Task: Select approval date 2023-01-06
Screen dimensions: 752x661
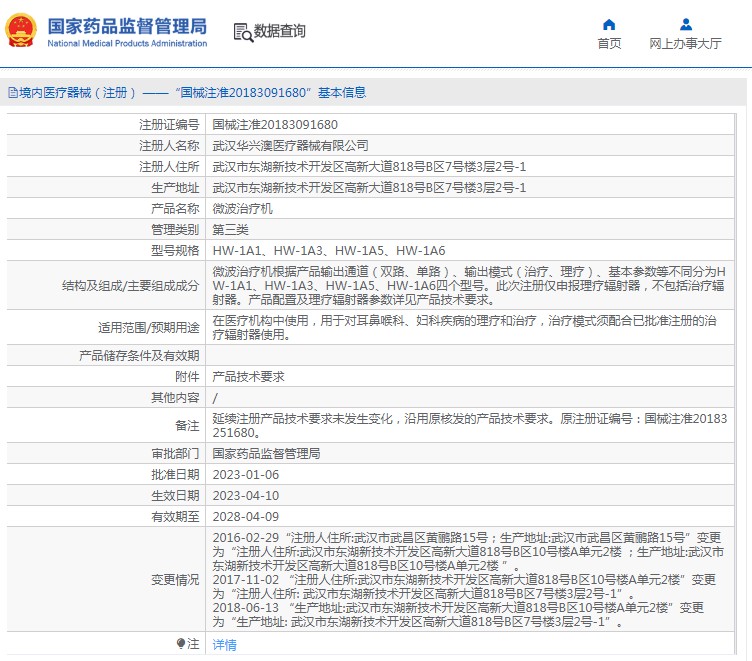Action: click(x=246, y=474)
